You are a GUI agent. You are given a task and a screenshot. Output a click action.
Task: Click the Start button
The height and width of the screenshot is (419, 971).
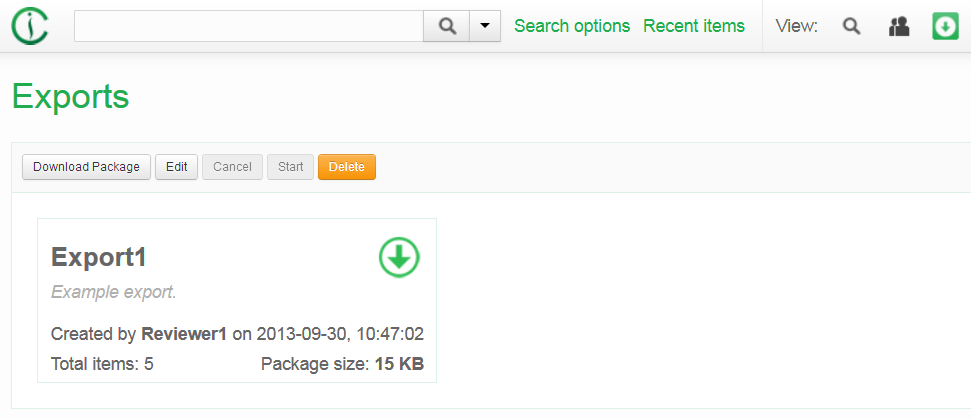tap(290, 167)
